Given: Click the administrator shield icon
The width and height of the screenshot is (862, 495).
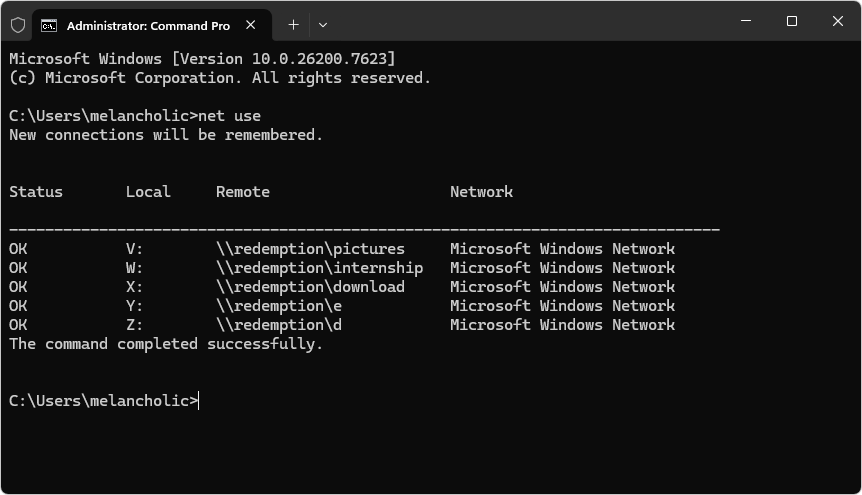Looking at the screenshot, I should (x=18, y=25).
